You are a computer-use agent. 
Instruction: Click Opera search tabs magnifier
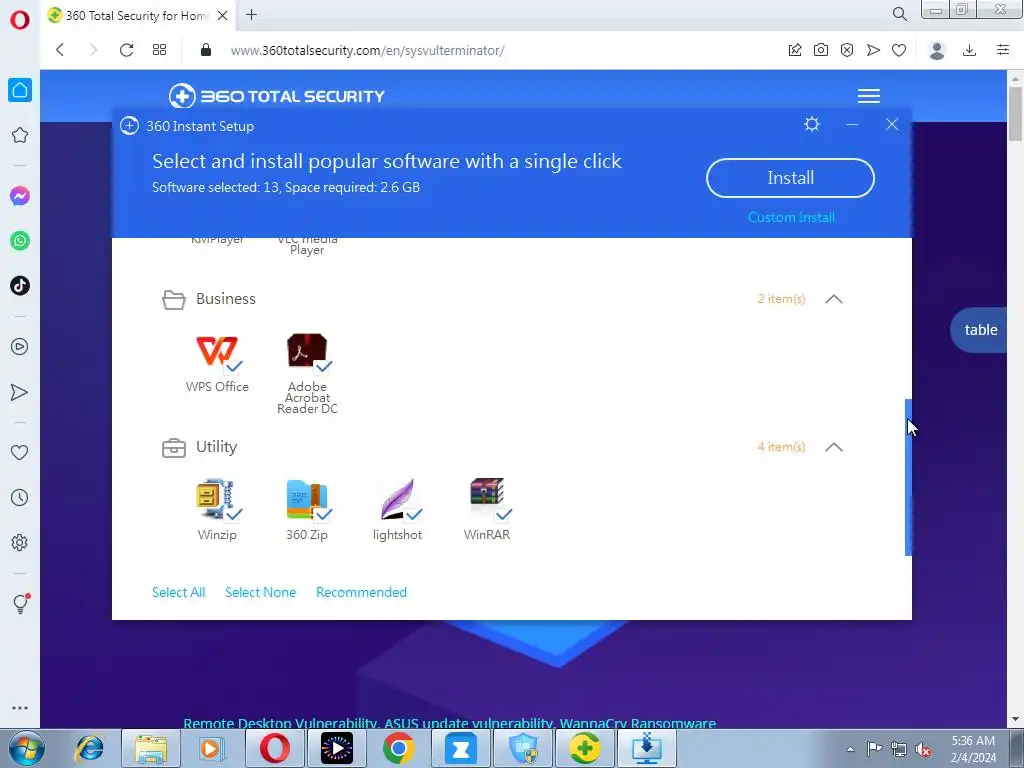click(899, 14)
